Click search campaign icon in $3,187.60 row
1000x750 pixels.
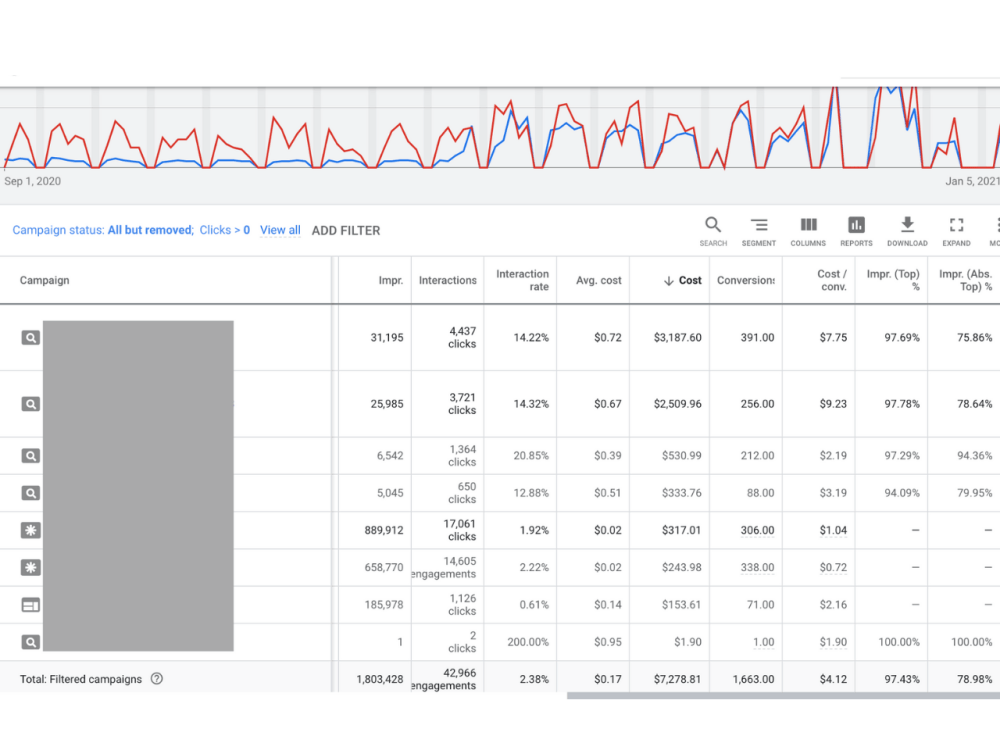[31, 337]
